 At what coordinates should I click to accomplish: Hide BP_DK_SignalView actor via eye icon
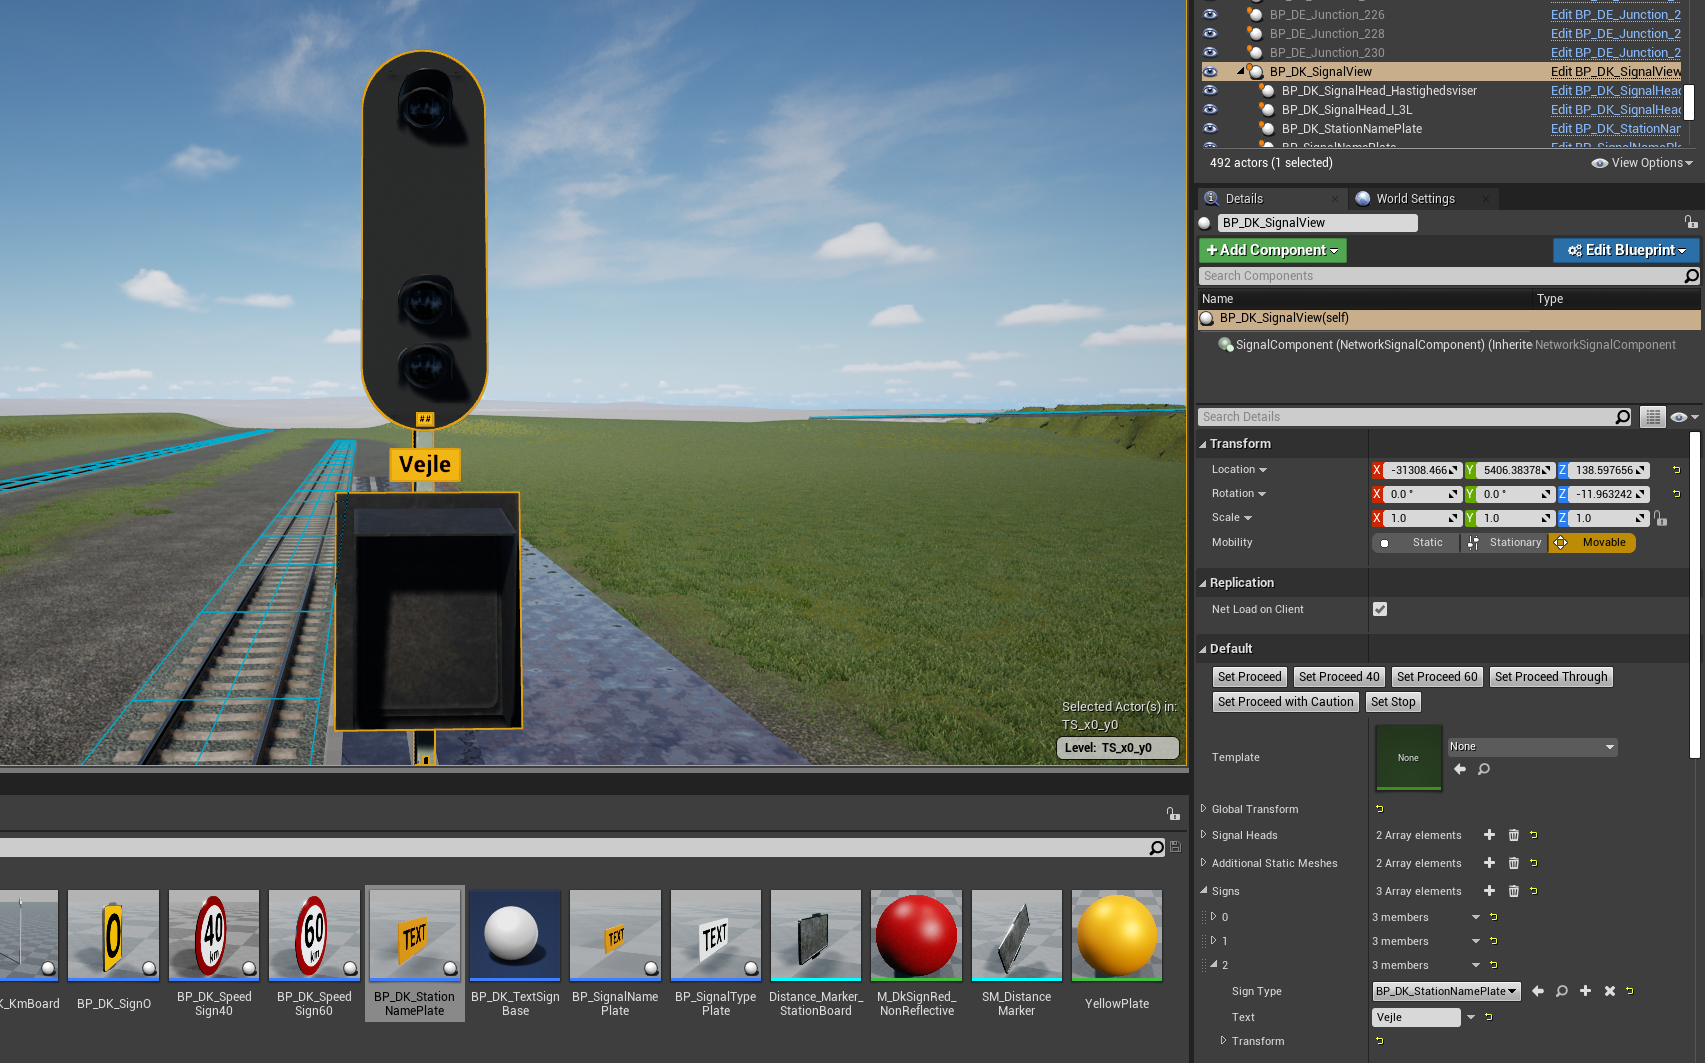click(1210, 72)
